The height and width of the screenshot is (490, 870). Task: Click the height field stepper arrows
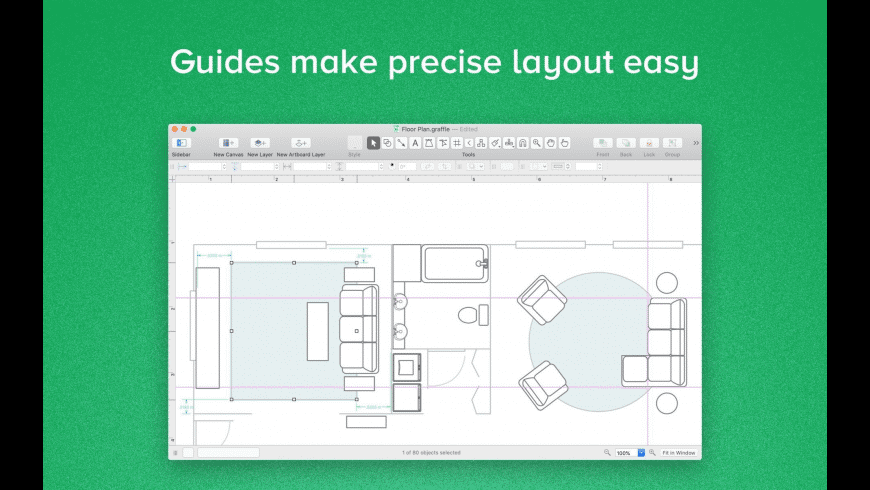[x=381, y=166]
